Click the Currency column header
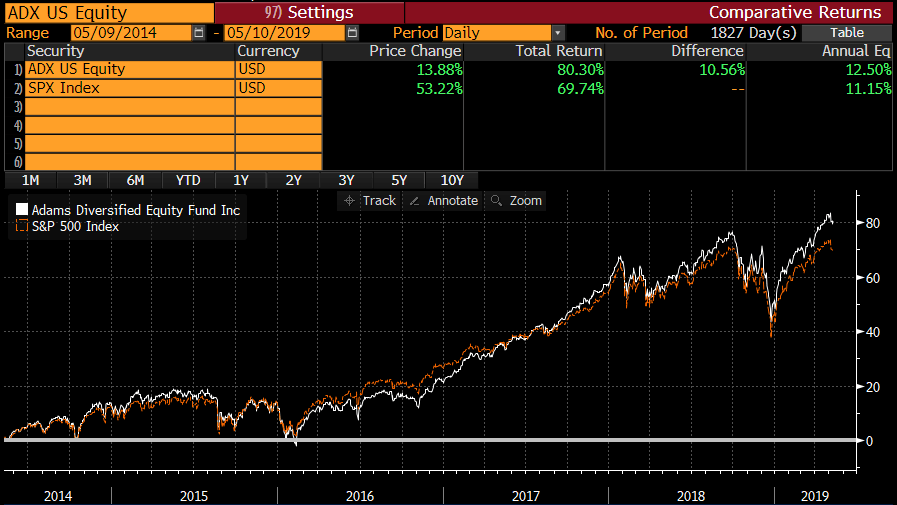The image size is (897, 505). tap(268, 51)
